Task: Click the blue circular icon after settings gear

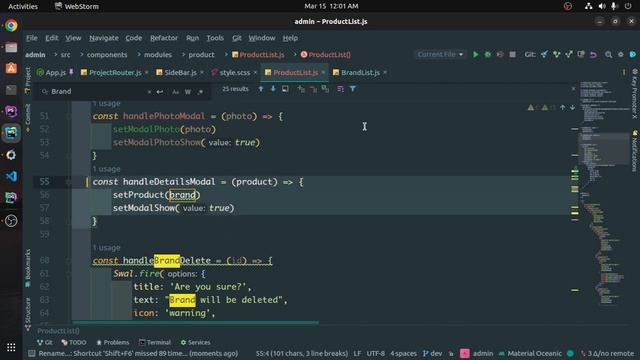Action: tap(633, 54)
